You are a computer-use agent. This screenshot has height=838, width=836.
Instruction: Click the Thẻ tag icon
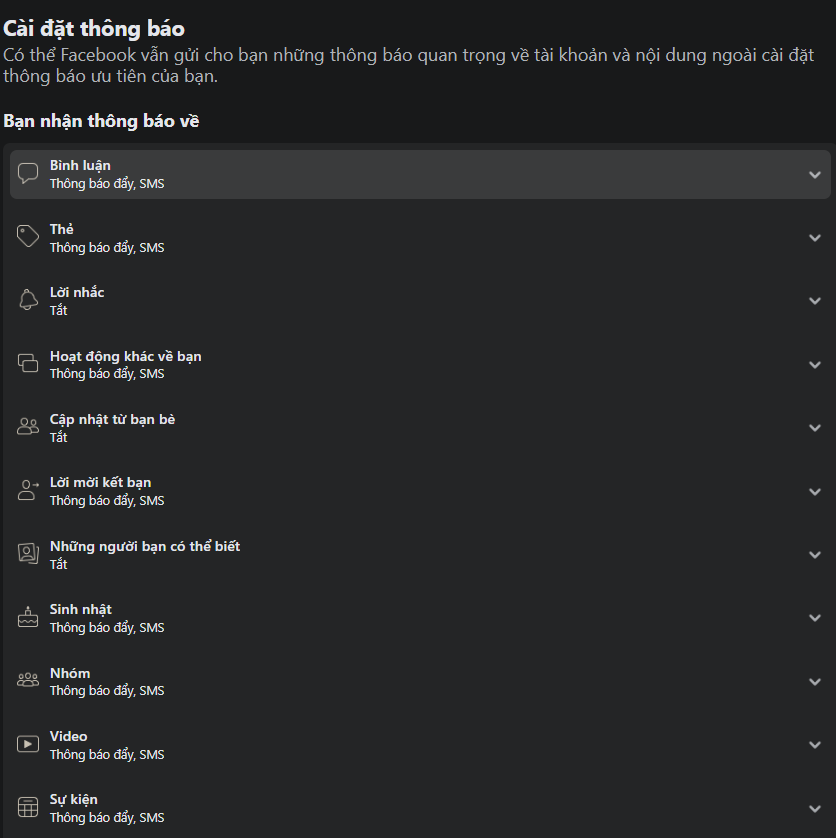point(28,236)
